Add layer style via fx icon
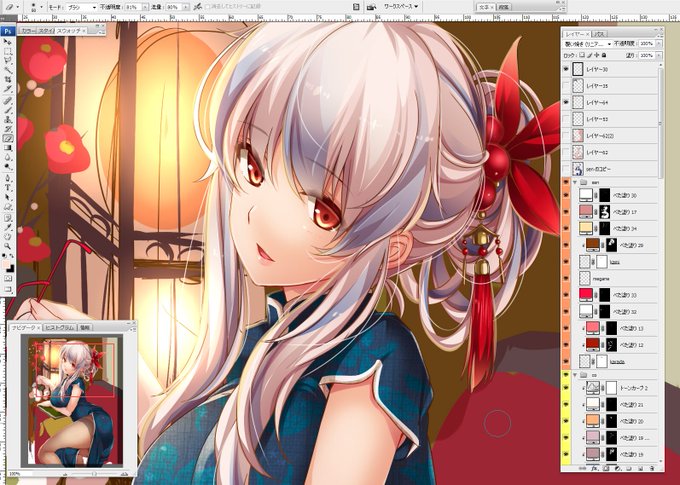This screenshot has width=680, height=485. (x=595, y=469)
